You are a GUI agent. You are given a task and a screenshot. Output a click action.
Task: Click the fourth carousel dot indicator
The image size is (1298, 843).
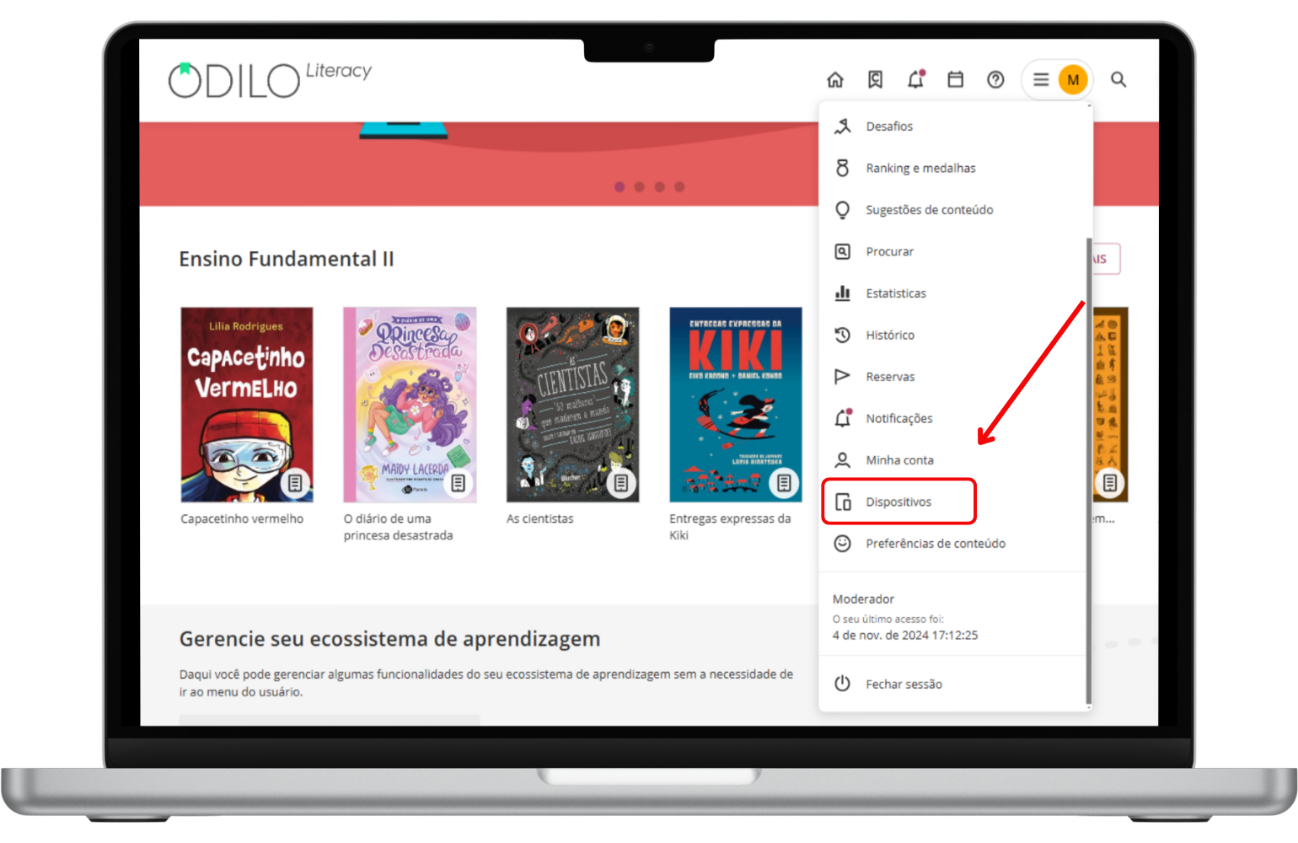pos(680,187)
